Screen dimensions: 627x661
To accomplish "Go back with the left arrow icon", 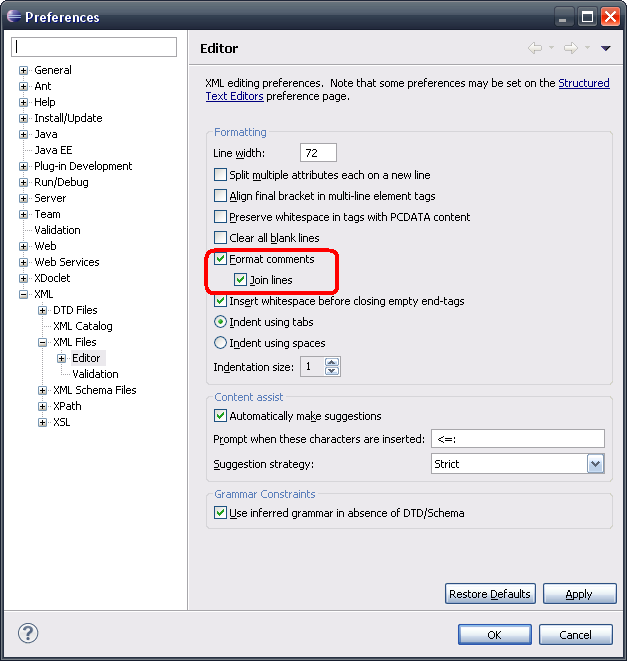I will click(535, 48).
